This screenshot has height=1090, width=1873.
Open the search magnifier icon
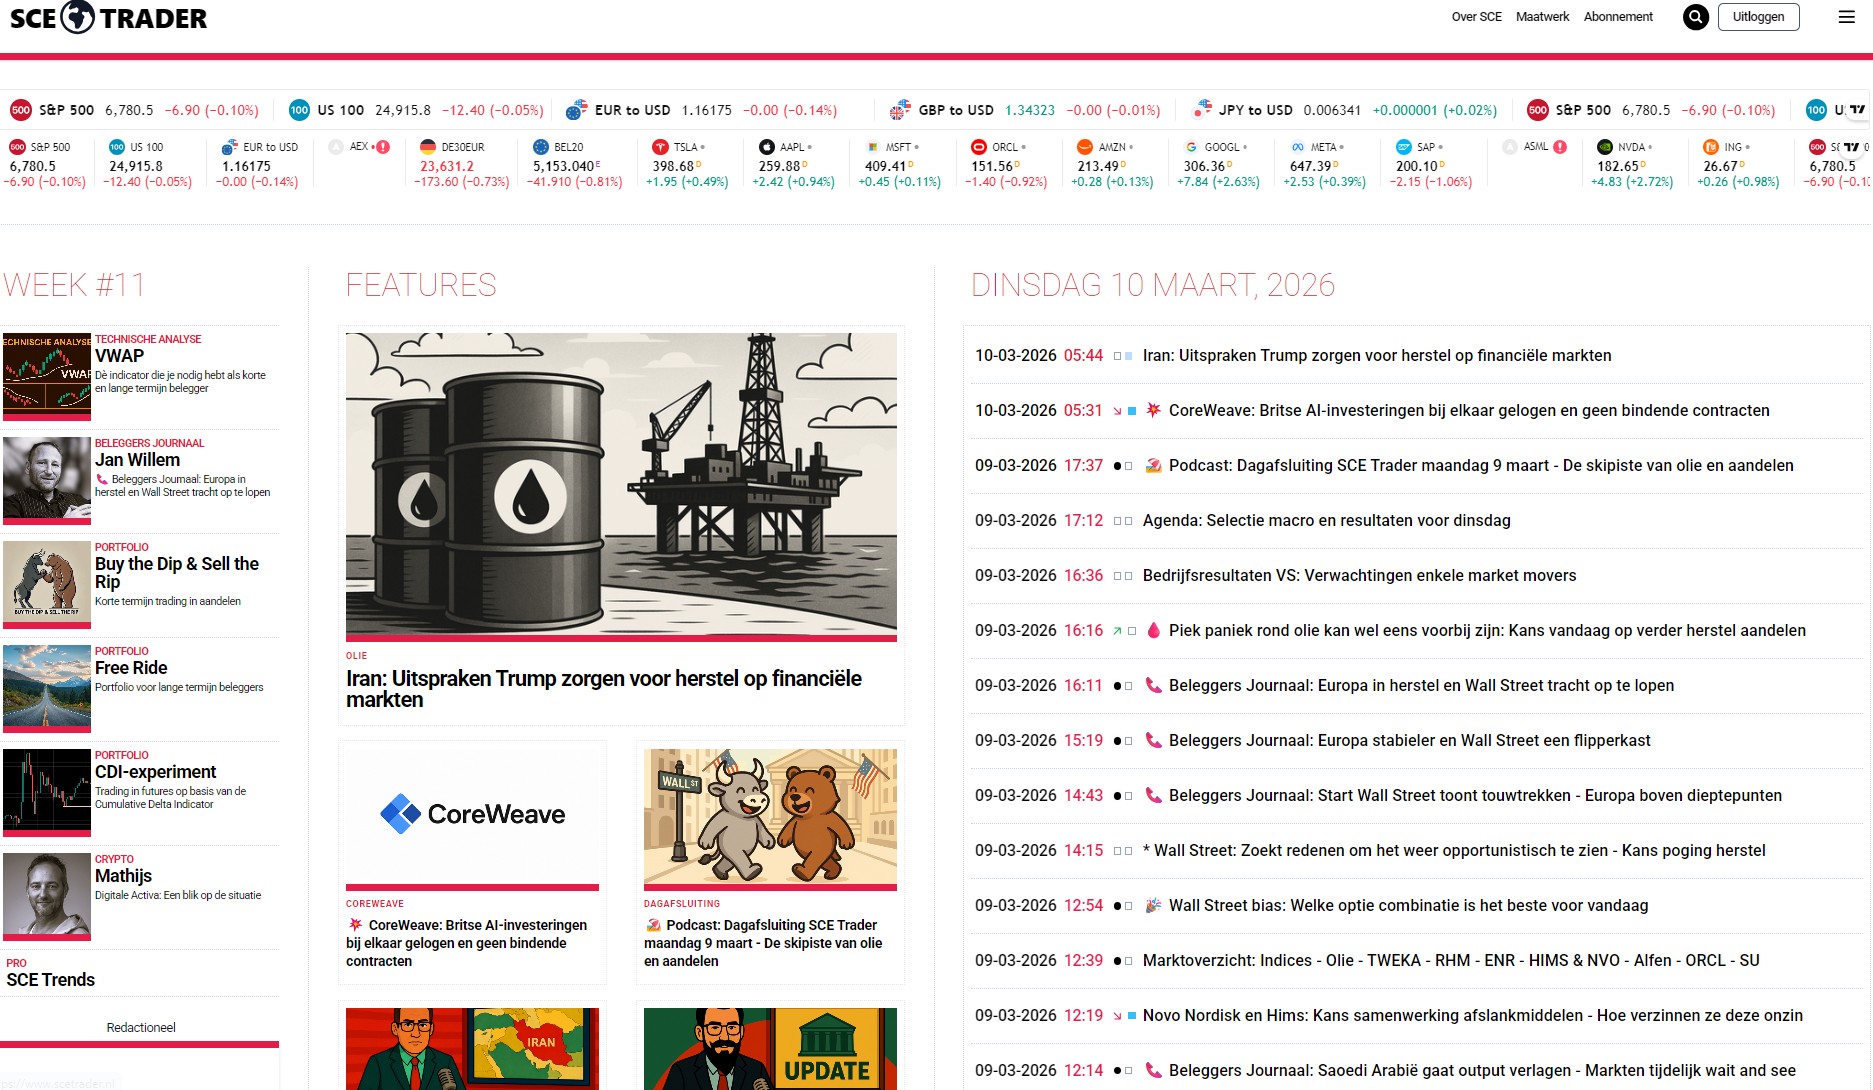(1695, 17)
